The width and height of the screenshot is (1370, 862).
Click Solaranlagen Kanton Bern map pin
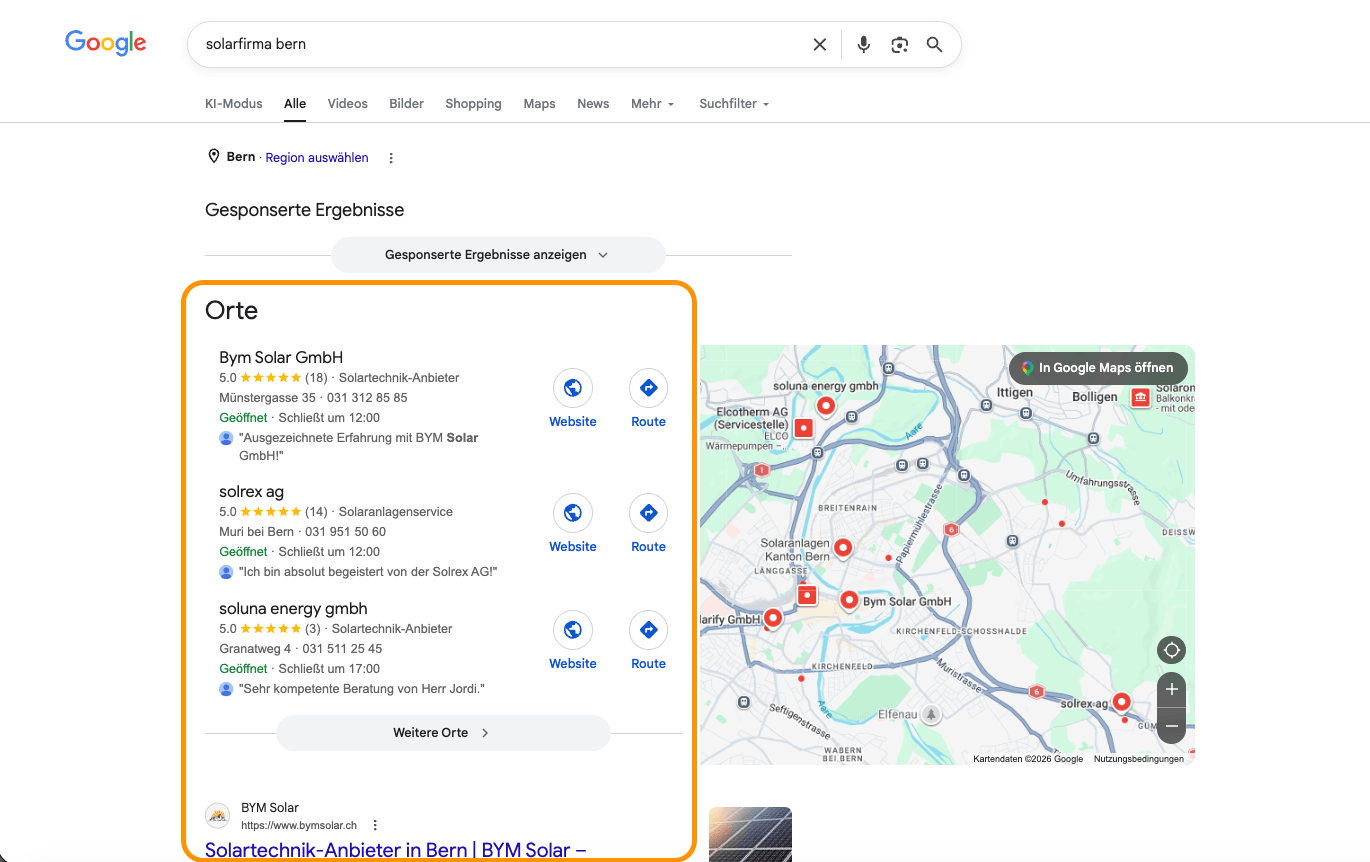pyautogui.click(x=843, y=547)
